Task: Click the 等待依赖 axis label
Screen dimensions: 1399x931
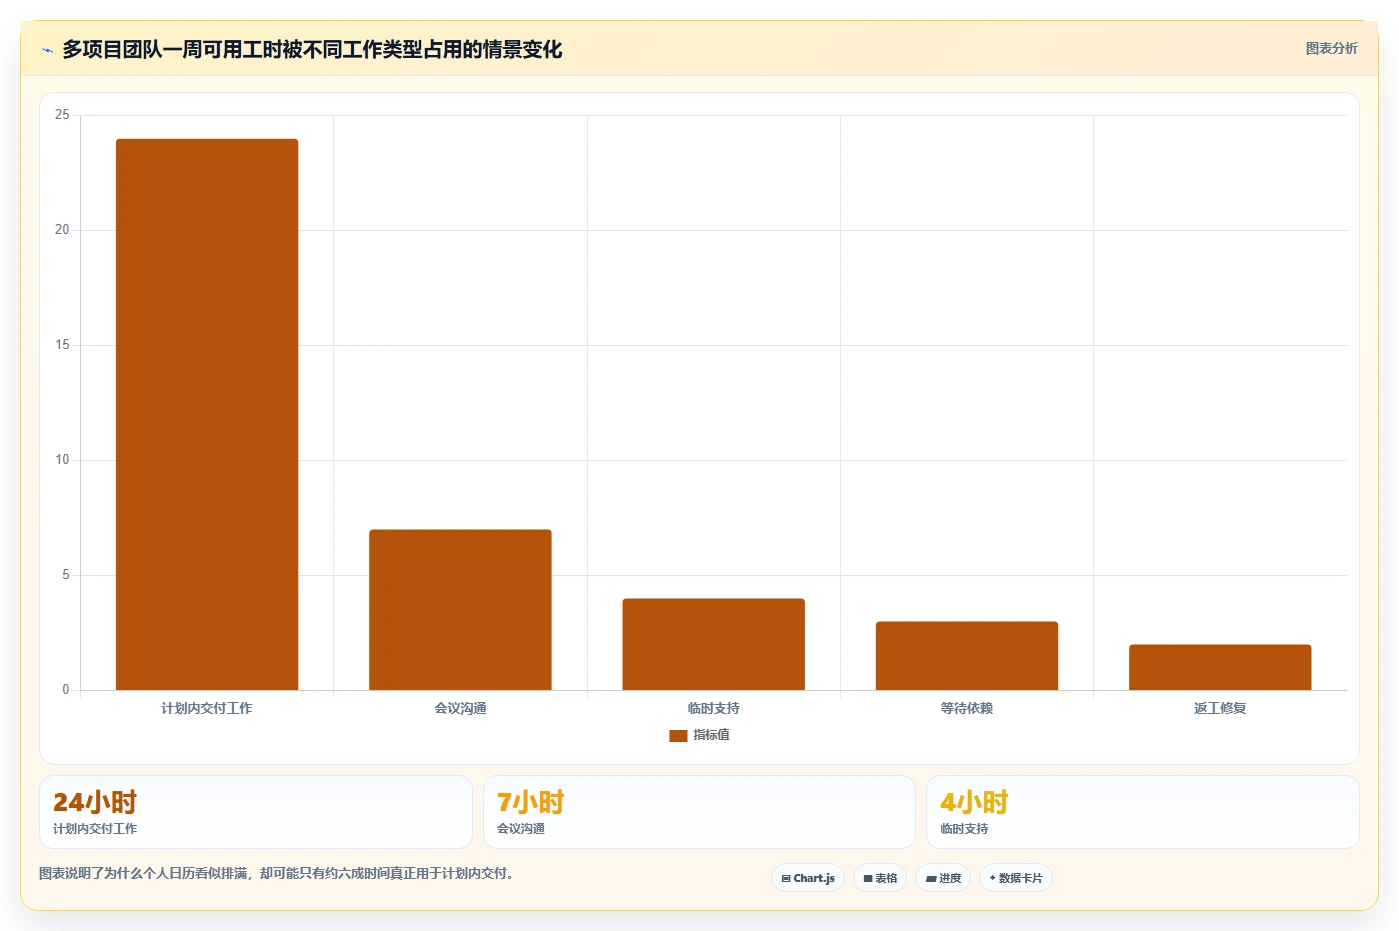Action: (x=967, y=708)
